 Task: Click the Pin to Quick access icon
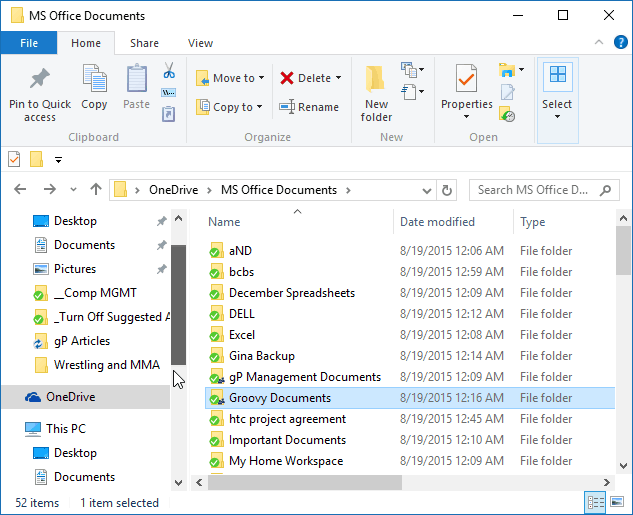(40, 78)
